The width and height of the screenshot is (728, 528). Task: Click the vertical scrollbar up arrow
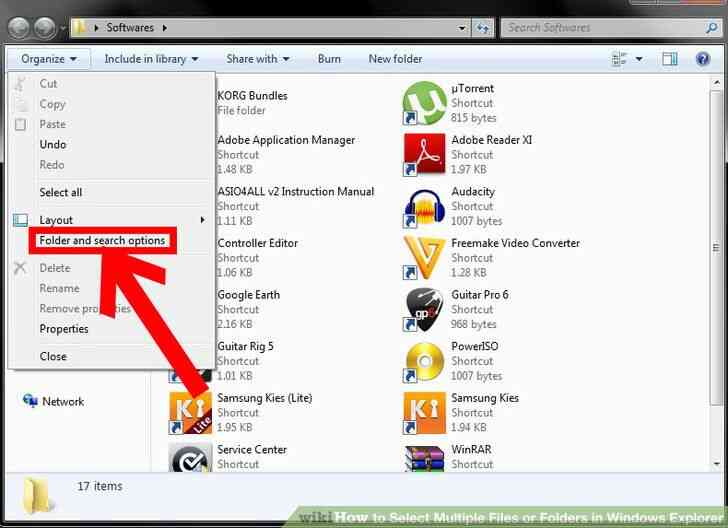(717, 83)
